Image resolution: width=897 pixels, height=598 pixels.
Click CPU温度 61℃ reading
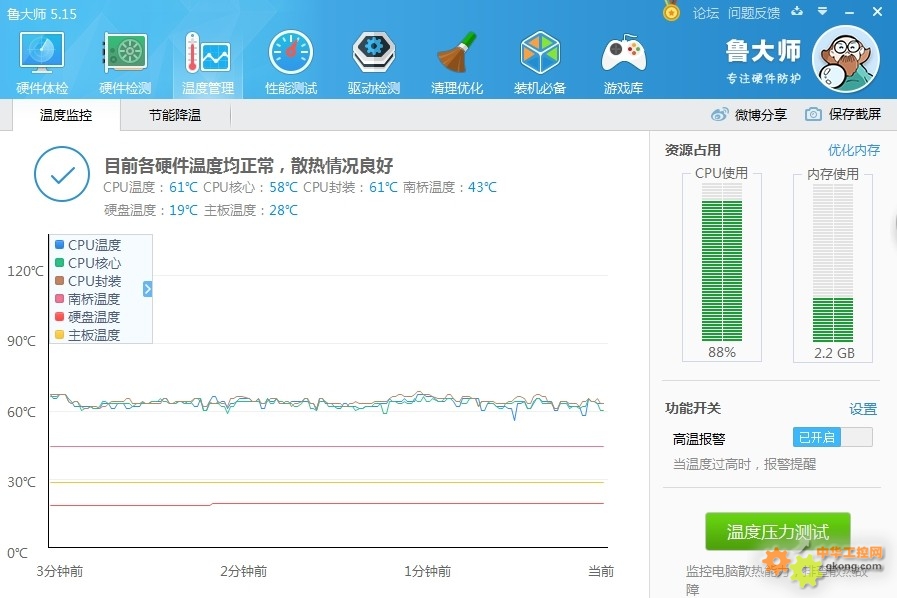150,187
